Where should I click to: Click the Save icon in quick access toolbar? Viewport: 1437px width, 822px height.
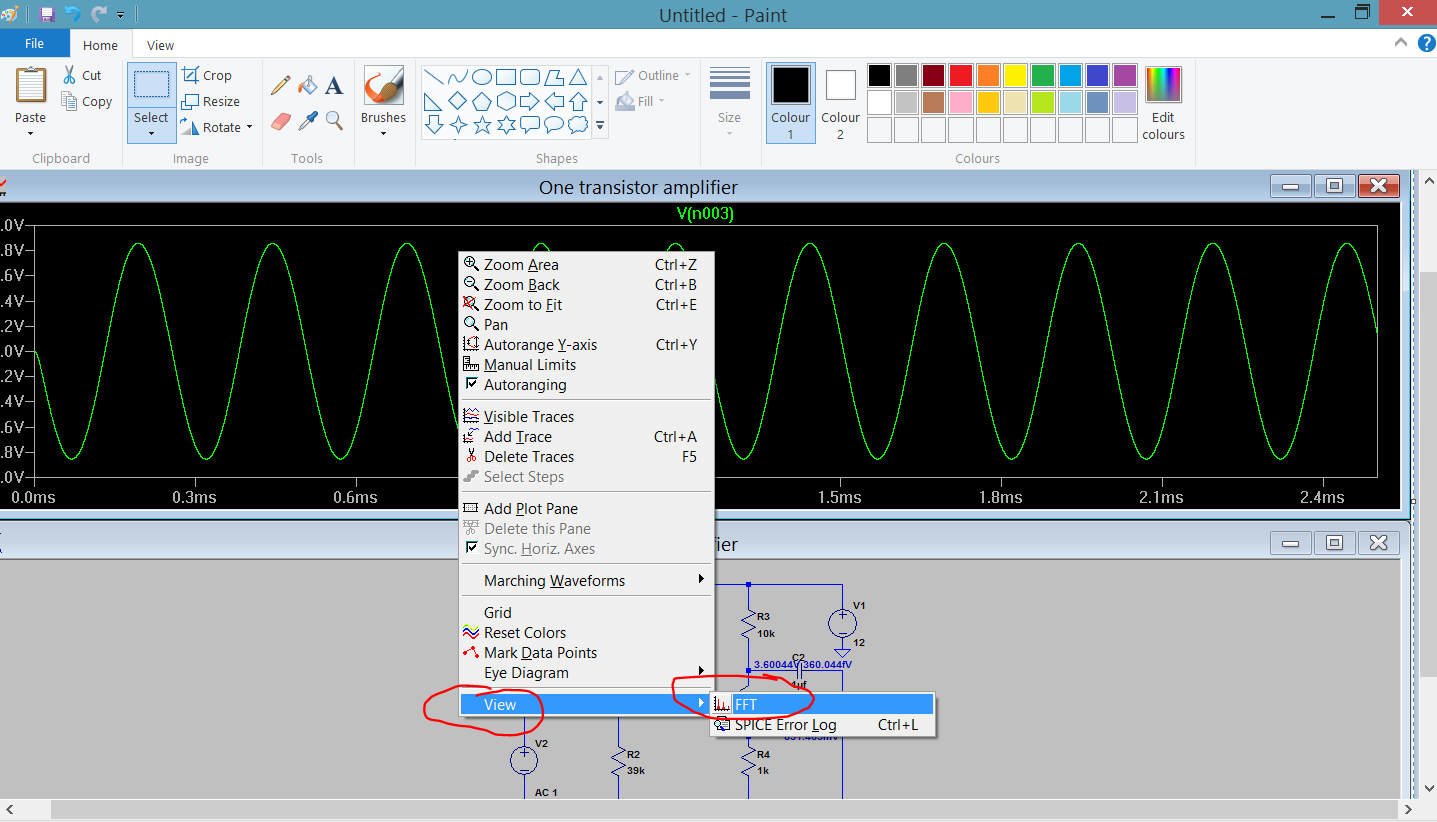pyautogui.click(x=47, y=14)
